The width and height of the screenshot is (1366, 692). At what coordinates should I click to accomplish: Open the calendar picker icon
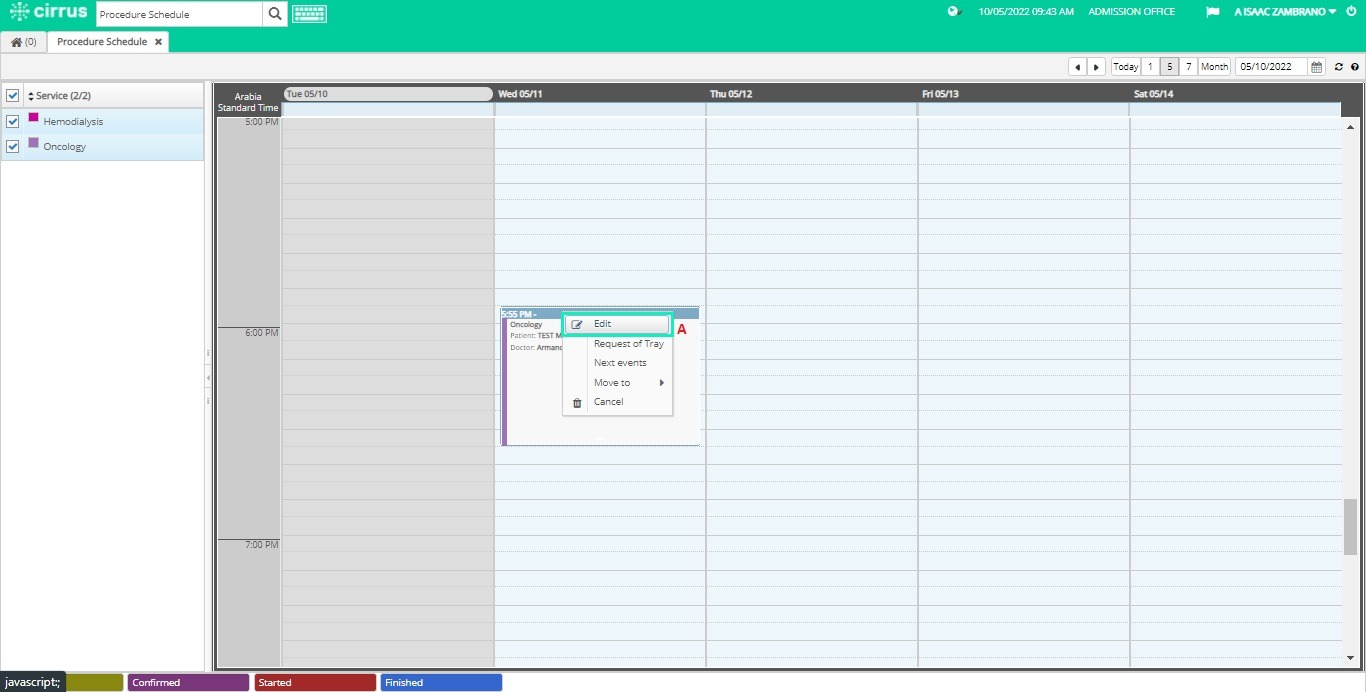(1317, 67)
